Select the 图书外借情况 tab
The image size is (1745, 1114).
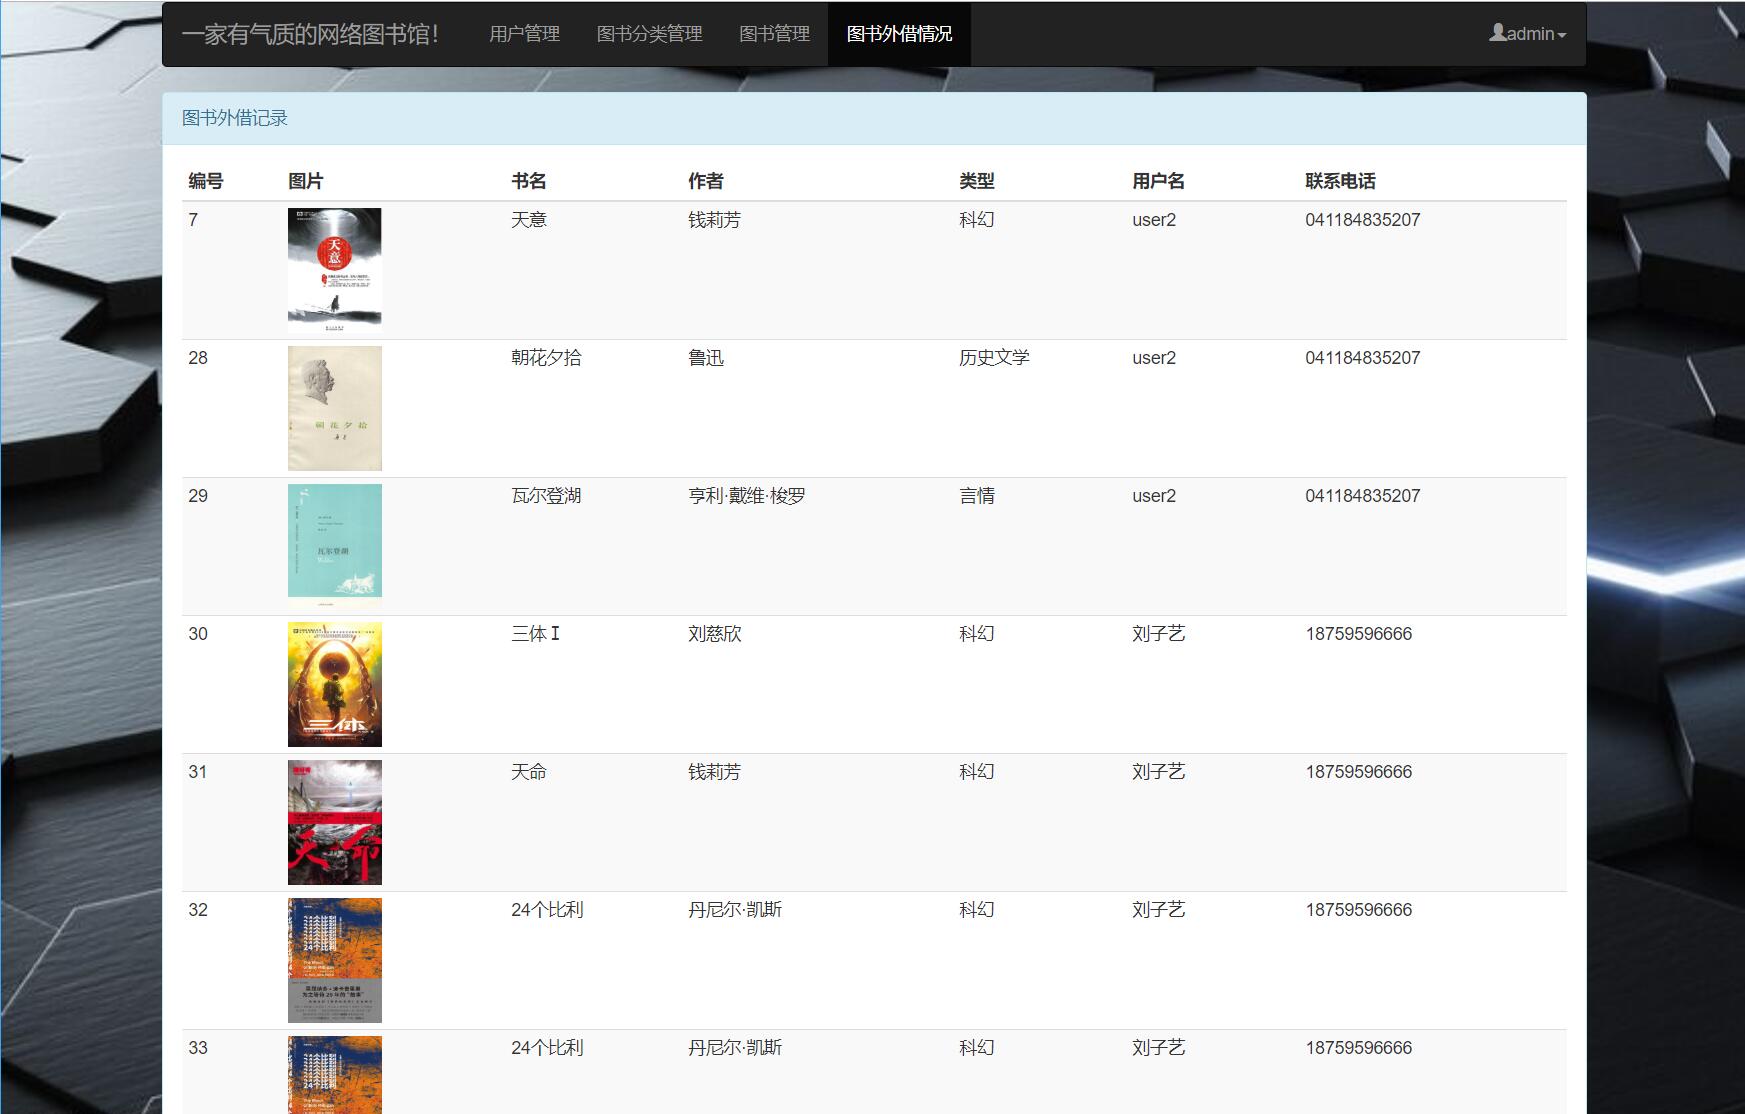point(899,34)
